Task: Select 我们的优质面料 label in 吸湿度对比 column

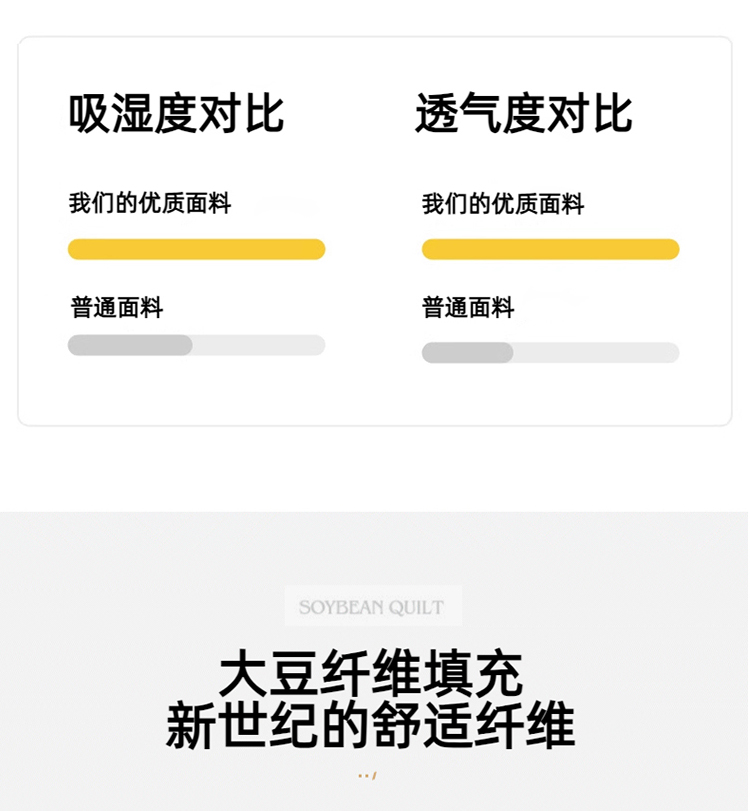Action: pos(150,204)
